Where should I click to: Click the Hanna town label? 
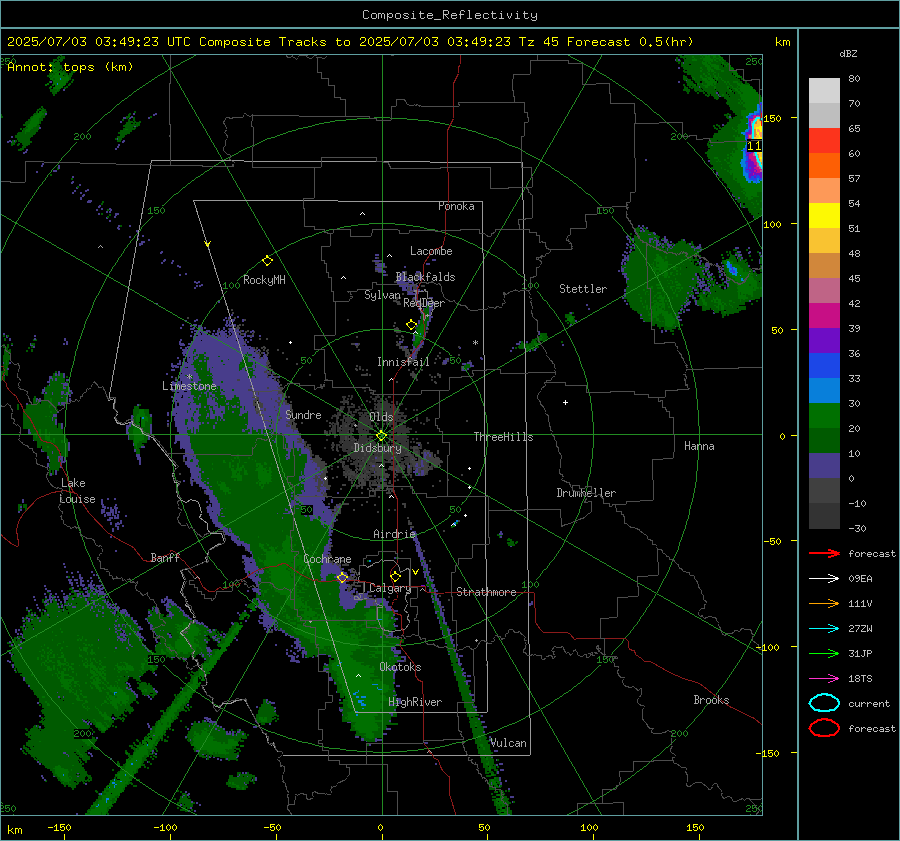[699, 446]
